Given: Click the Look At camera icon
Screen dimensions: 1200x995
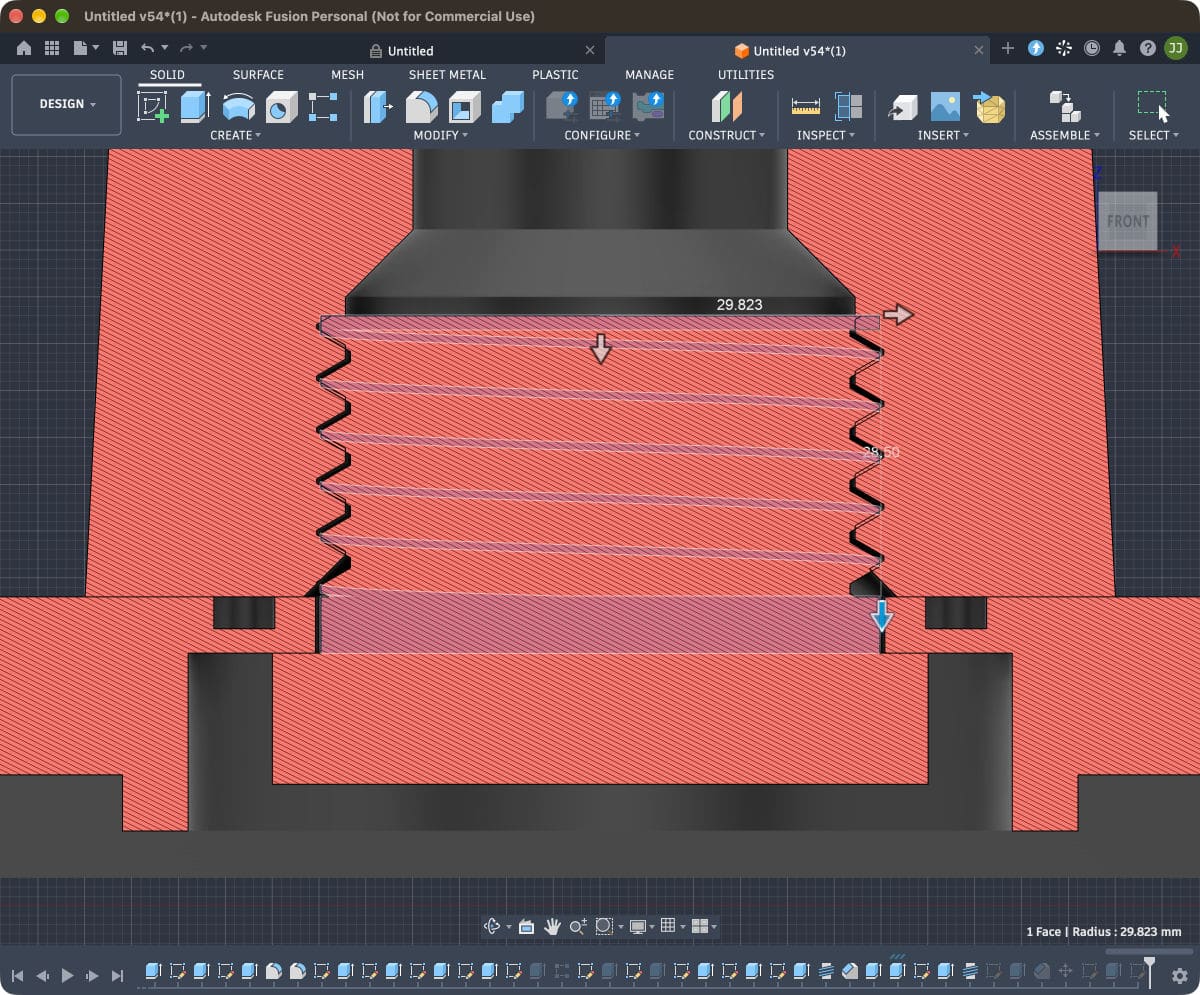Looking at the screenshot, I should click(526, 926).
